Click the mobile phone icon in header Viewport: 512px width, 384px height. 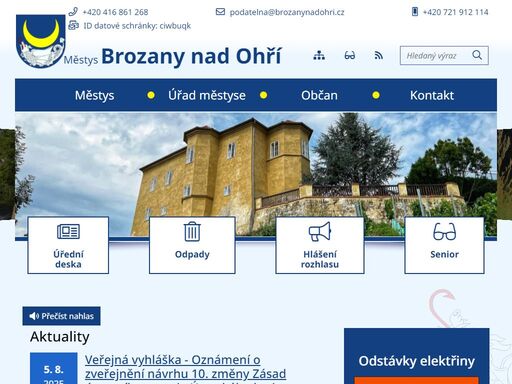[x=415, y=12]
